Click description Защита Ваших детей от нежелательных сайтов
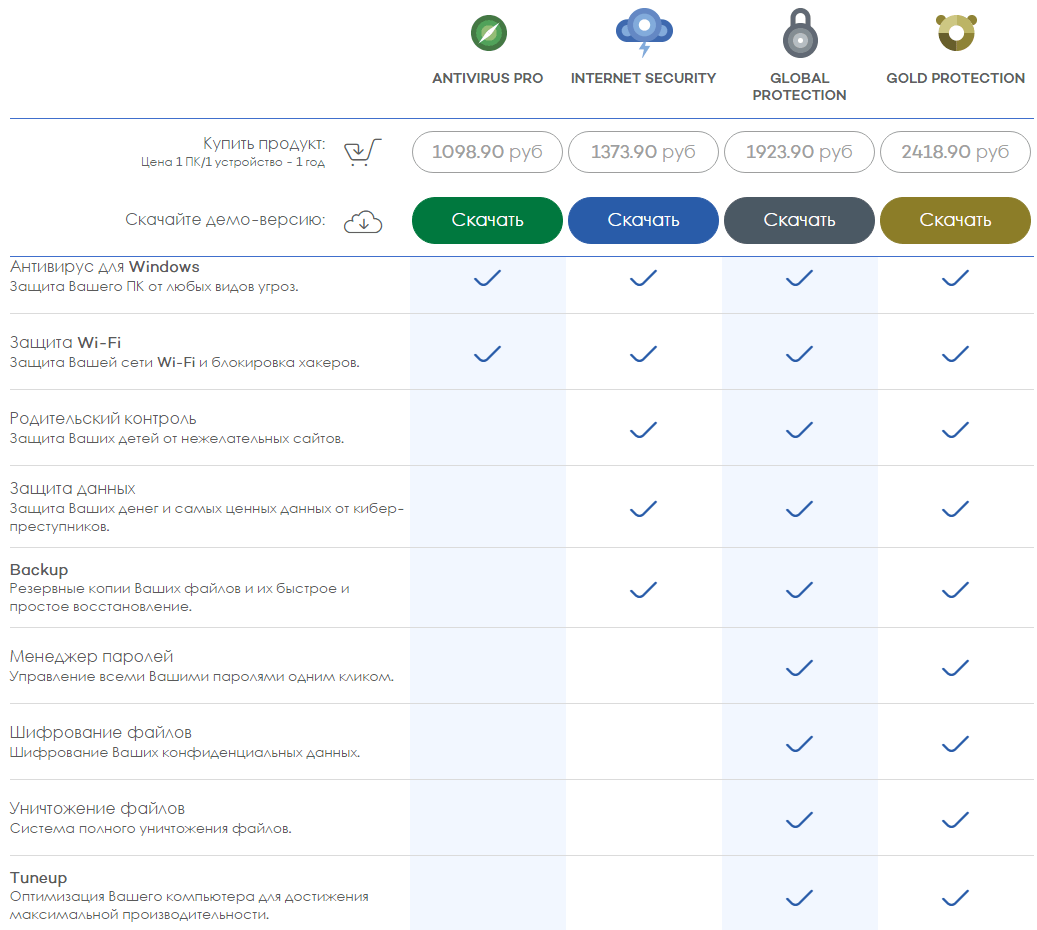The image size is (1037, 930). [x=177, y=439]
